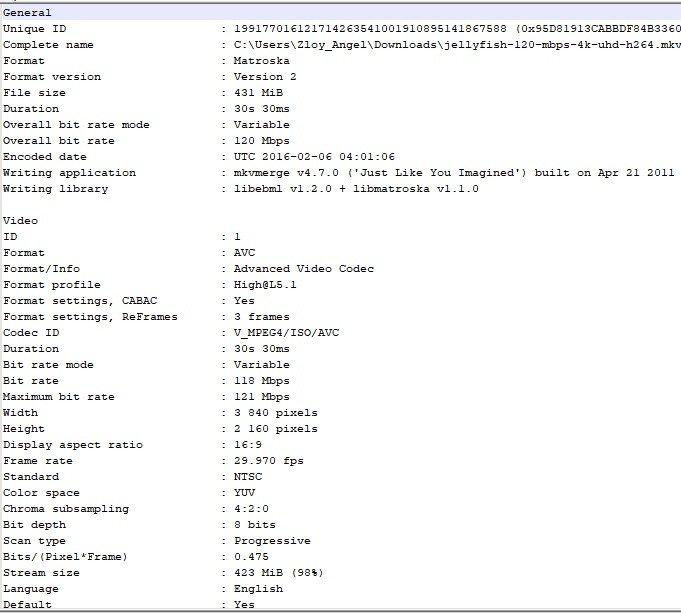Click the Variable overall bit rate mode value
The width and height of the screenshot is (681, 613).
pos(261,125)
